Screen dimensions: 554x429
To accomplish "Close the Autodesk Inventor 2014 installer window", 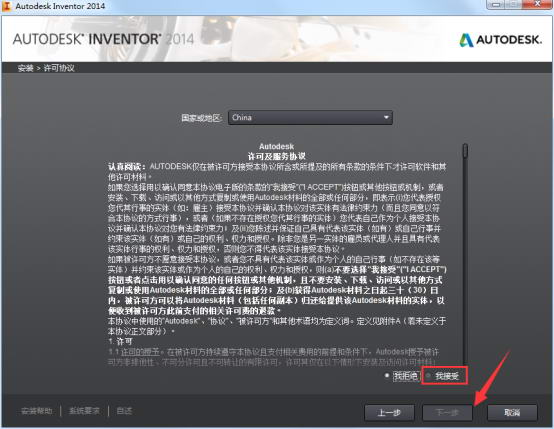I will (537, 4).
